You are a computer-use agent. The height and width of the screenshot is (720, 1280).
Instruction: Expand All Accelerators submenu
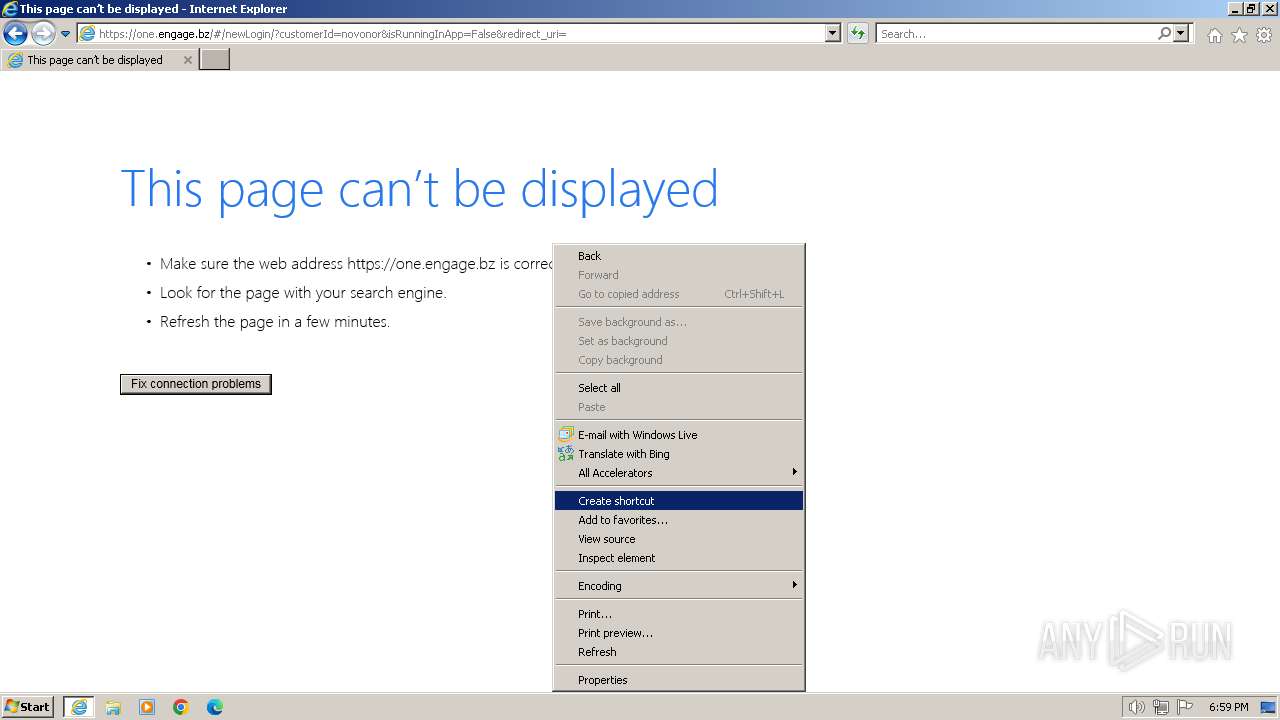coord(679,473)
